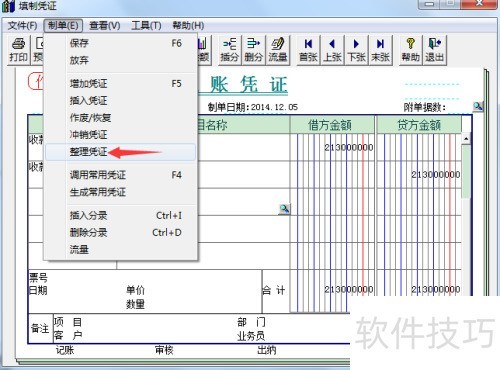Viewport: 500px width, 370px height.
Task: Open the 流量 cash flow toolbar icon
Action: (277, 50)
